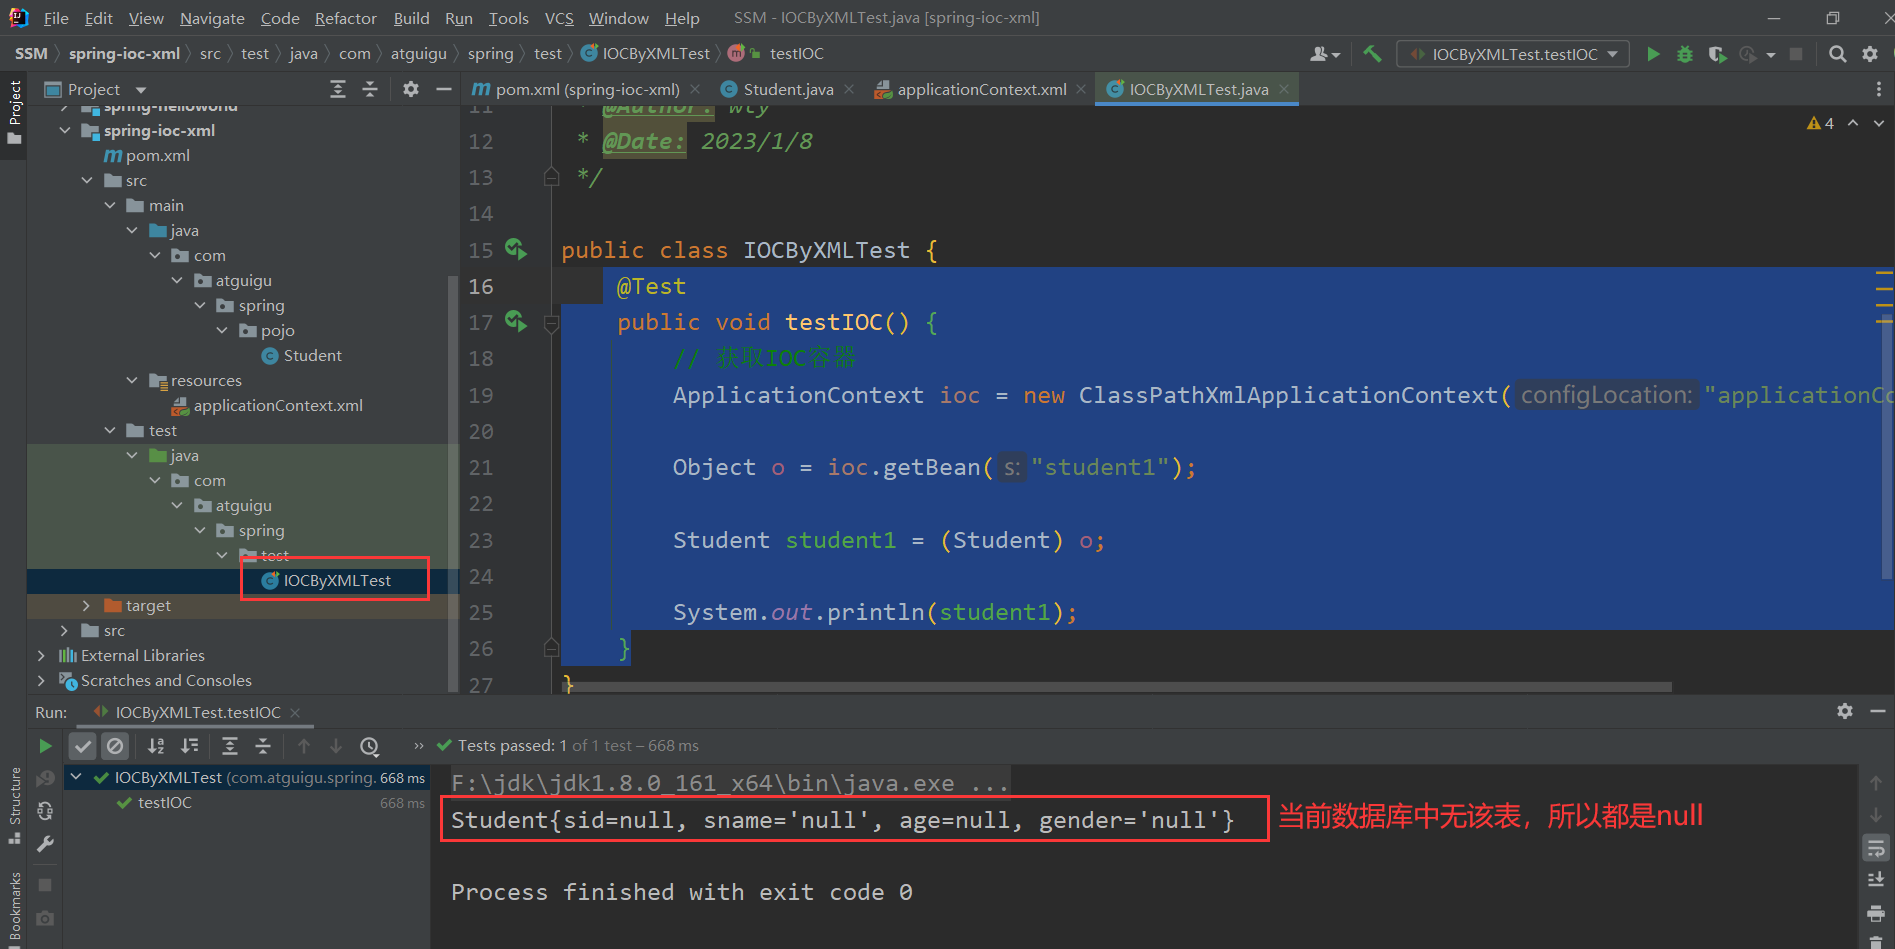This screenshot has height=949, width=1895.
Task: Expand the target folder
Action: click(87, 606)
